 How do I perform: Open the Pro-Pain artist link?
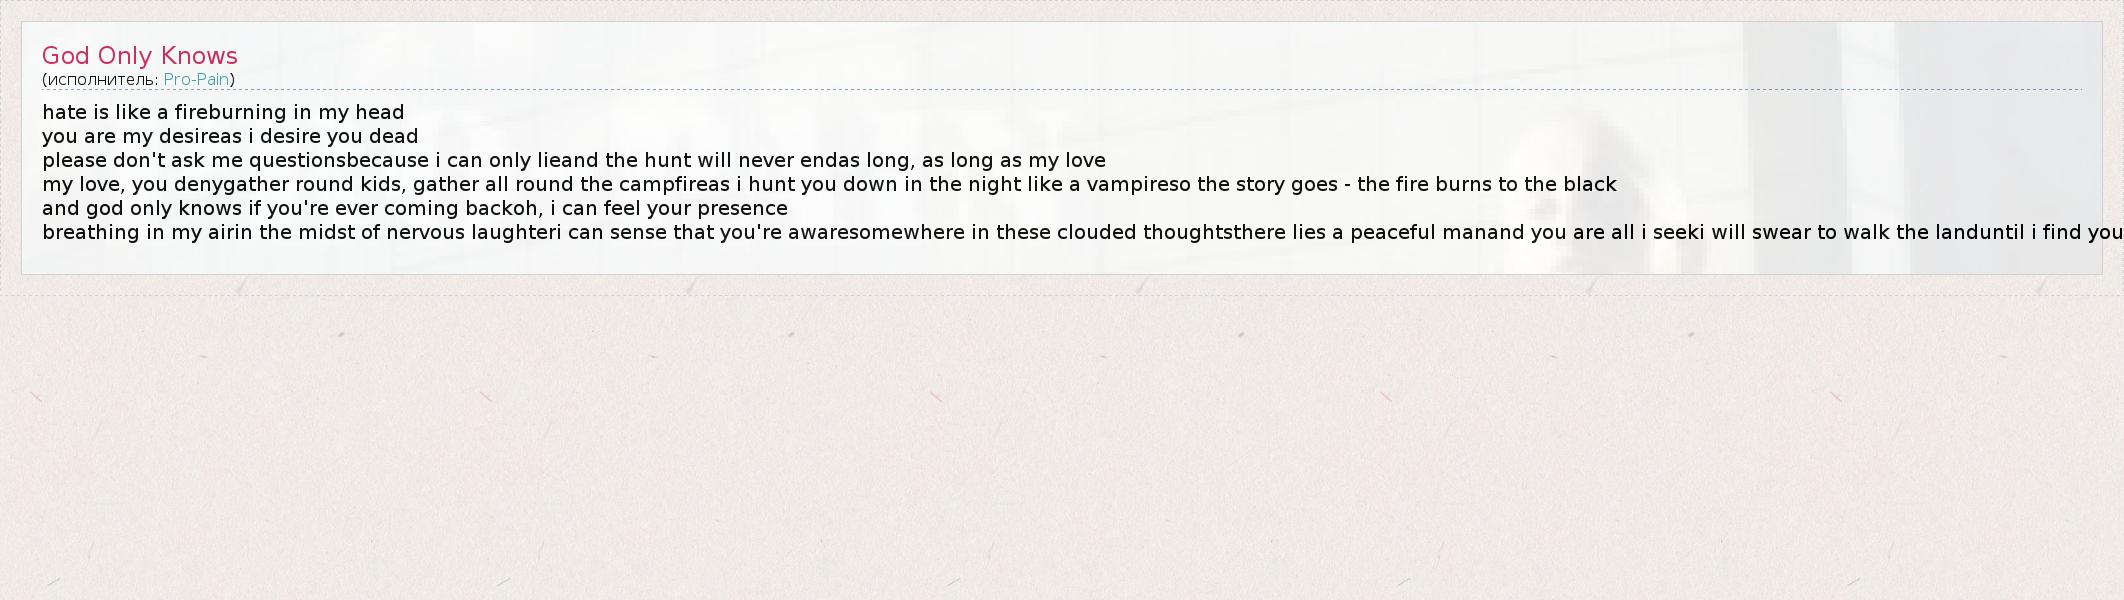tap(197, 80)
